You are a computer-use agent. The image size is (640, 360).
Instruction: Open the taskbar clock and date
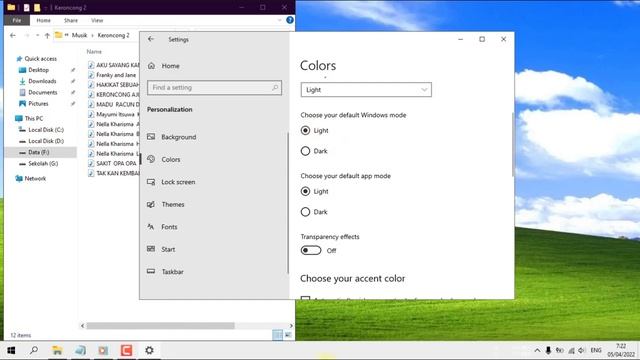coord(621,350)
